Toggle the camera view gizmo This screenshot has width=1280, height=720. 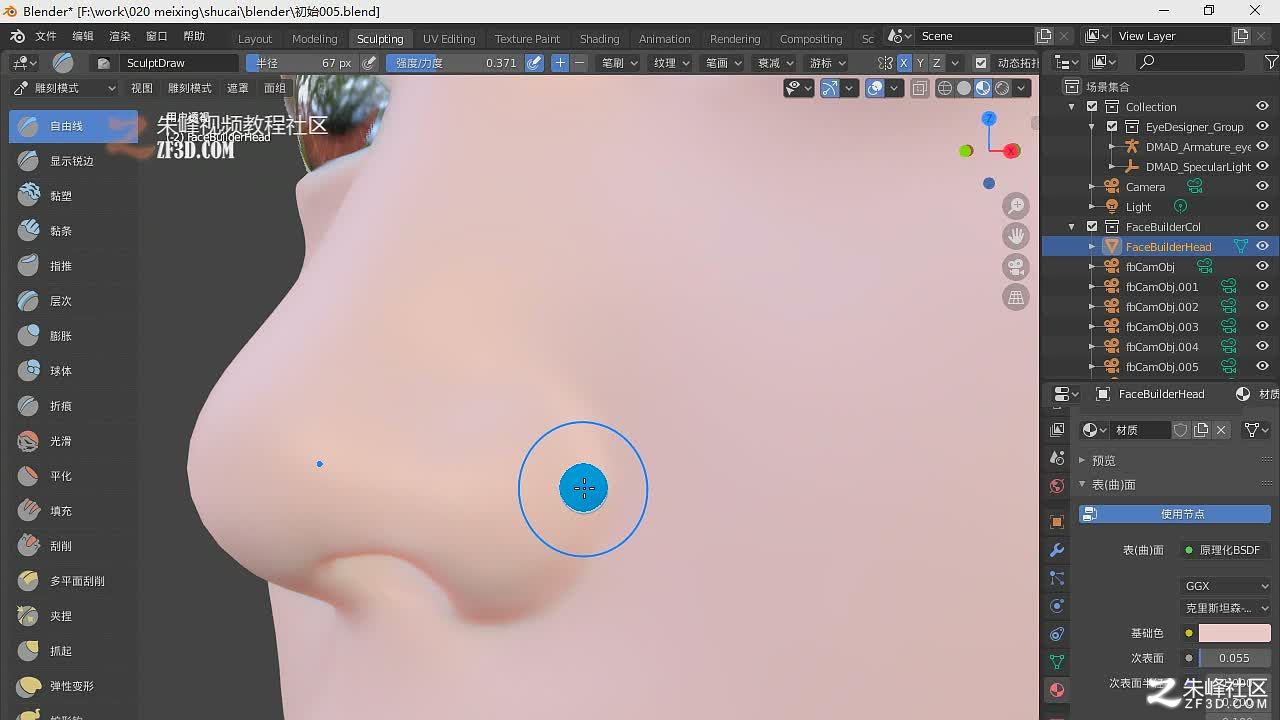pos(1016,267)
